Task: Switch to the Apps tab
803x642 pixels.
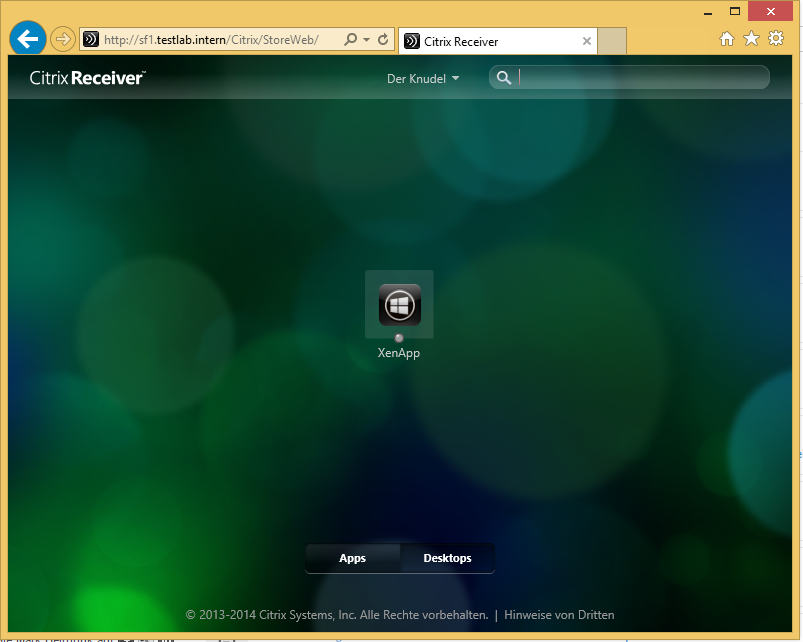Action: 352,558
